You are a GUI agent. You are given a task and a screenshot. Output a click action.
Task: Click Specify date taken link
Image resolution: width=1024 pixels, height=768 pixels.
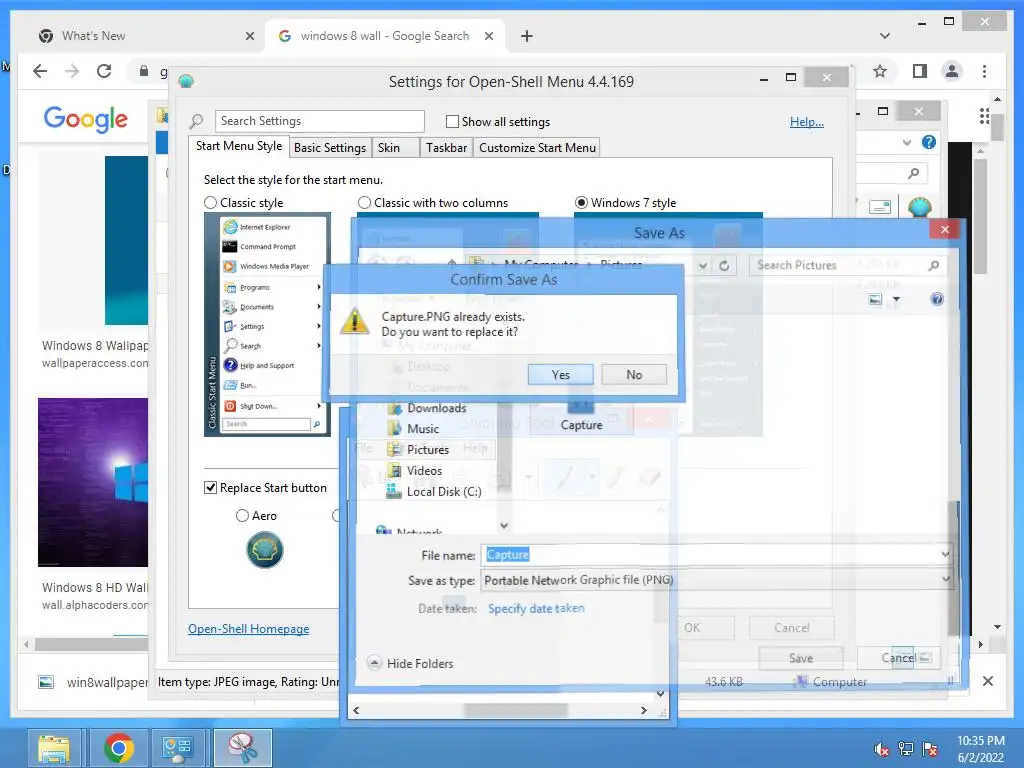pos(536,608)
